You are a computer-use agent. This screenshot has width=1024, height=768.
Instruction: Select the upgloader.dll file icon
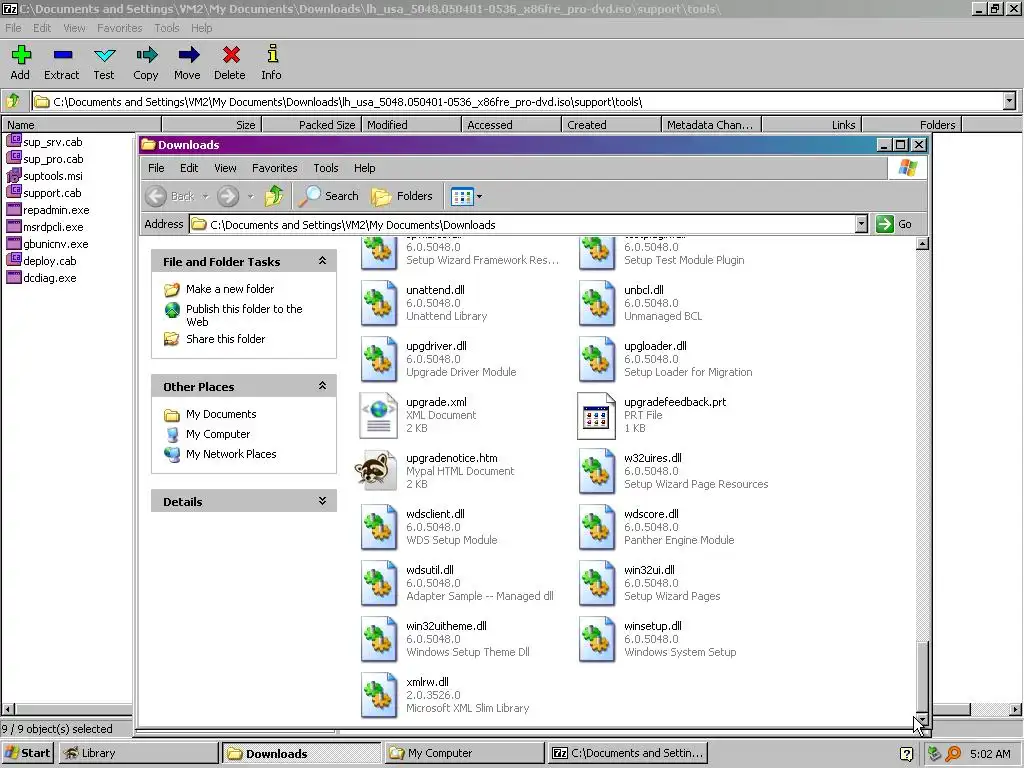point(596,359)
